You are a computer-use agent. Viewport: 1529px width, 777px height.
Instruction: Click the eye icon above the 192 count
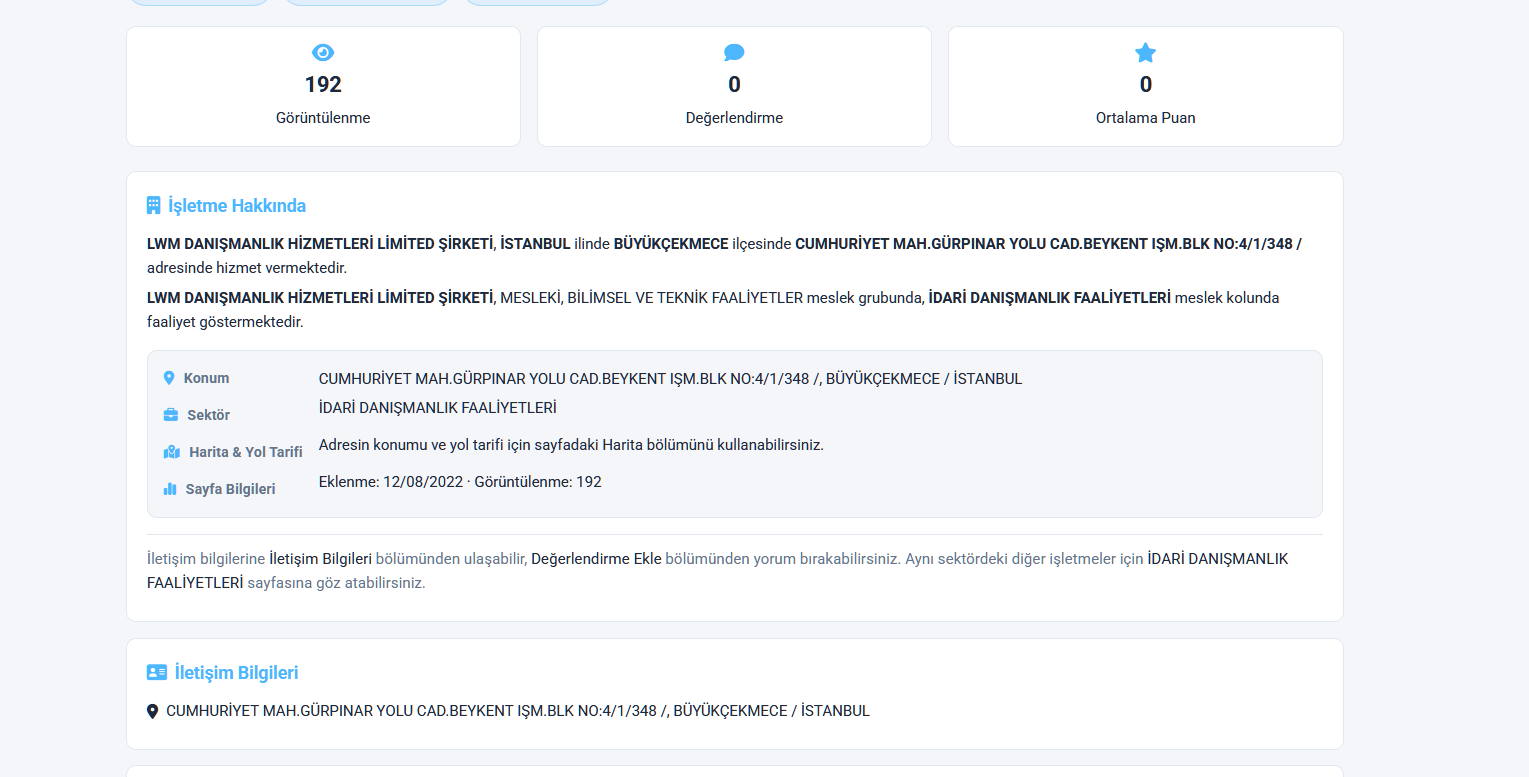(x=323, y=53)
